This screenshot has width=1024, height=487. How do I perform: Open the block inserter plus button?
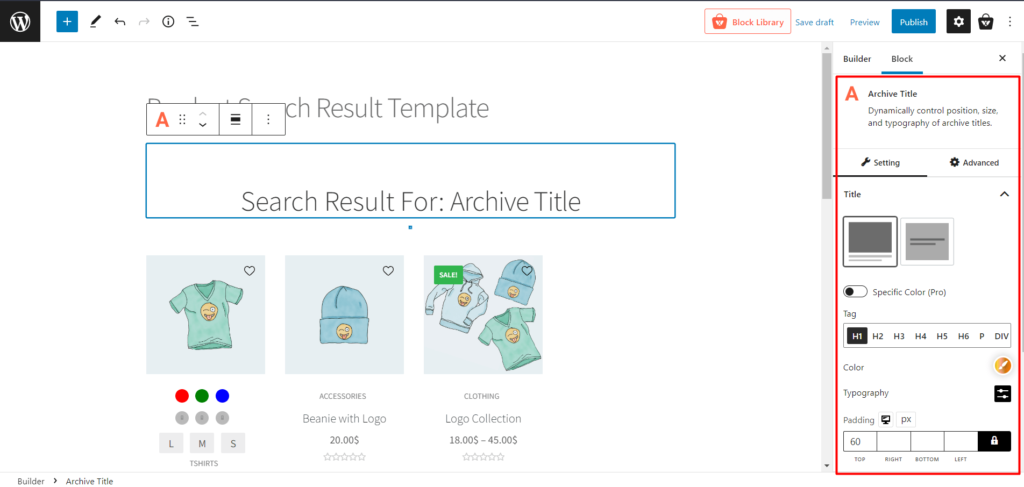click(x=67, y=21)
